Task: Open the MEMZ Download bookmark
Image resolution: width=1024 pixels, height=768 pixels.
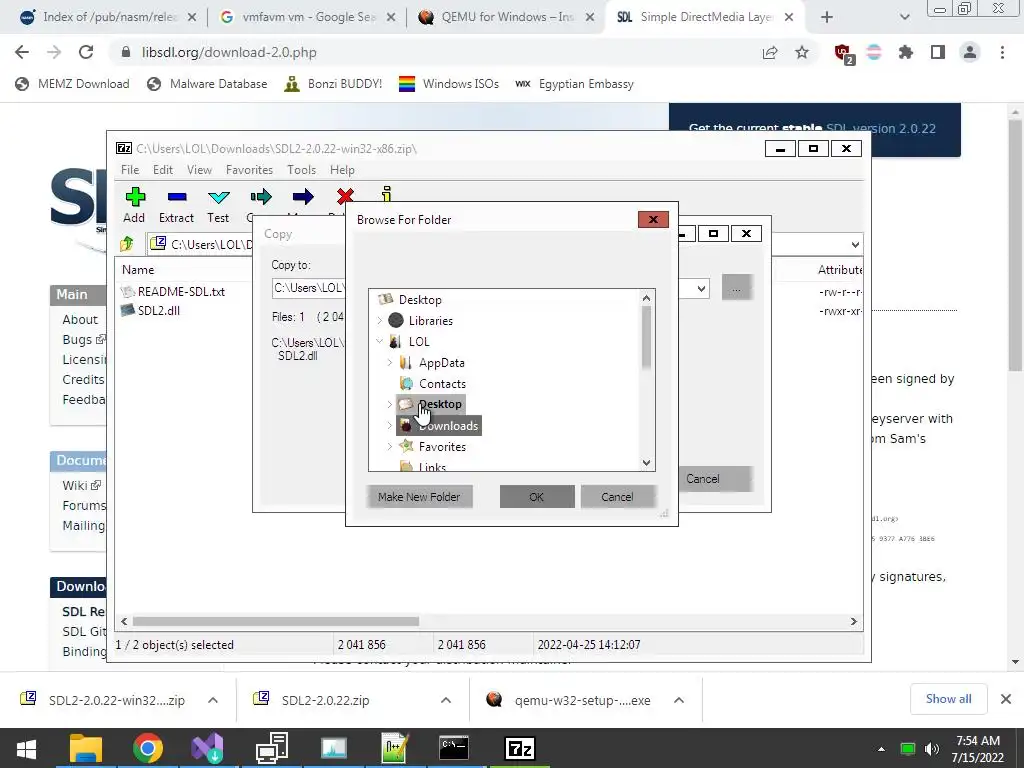Action: [72, 84]
